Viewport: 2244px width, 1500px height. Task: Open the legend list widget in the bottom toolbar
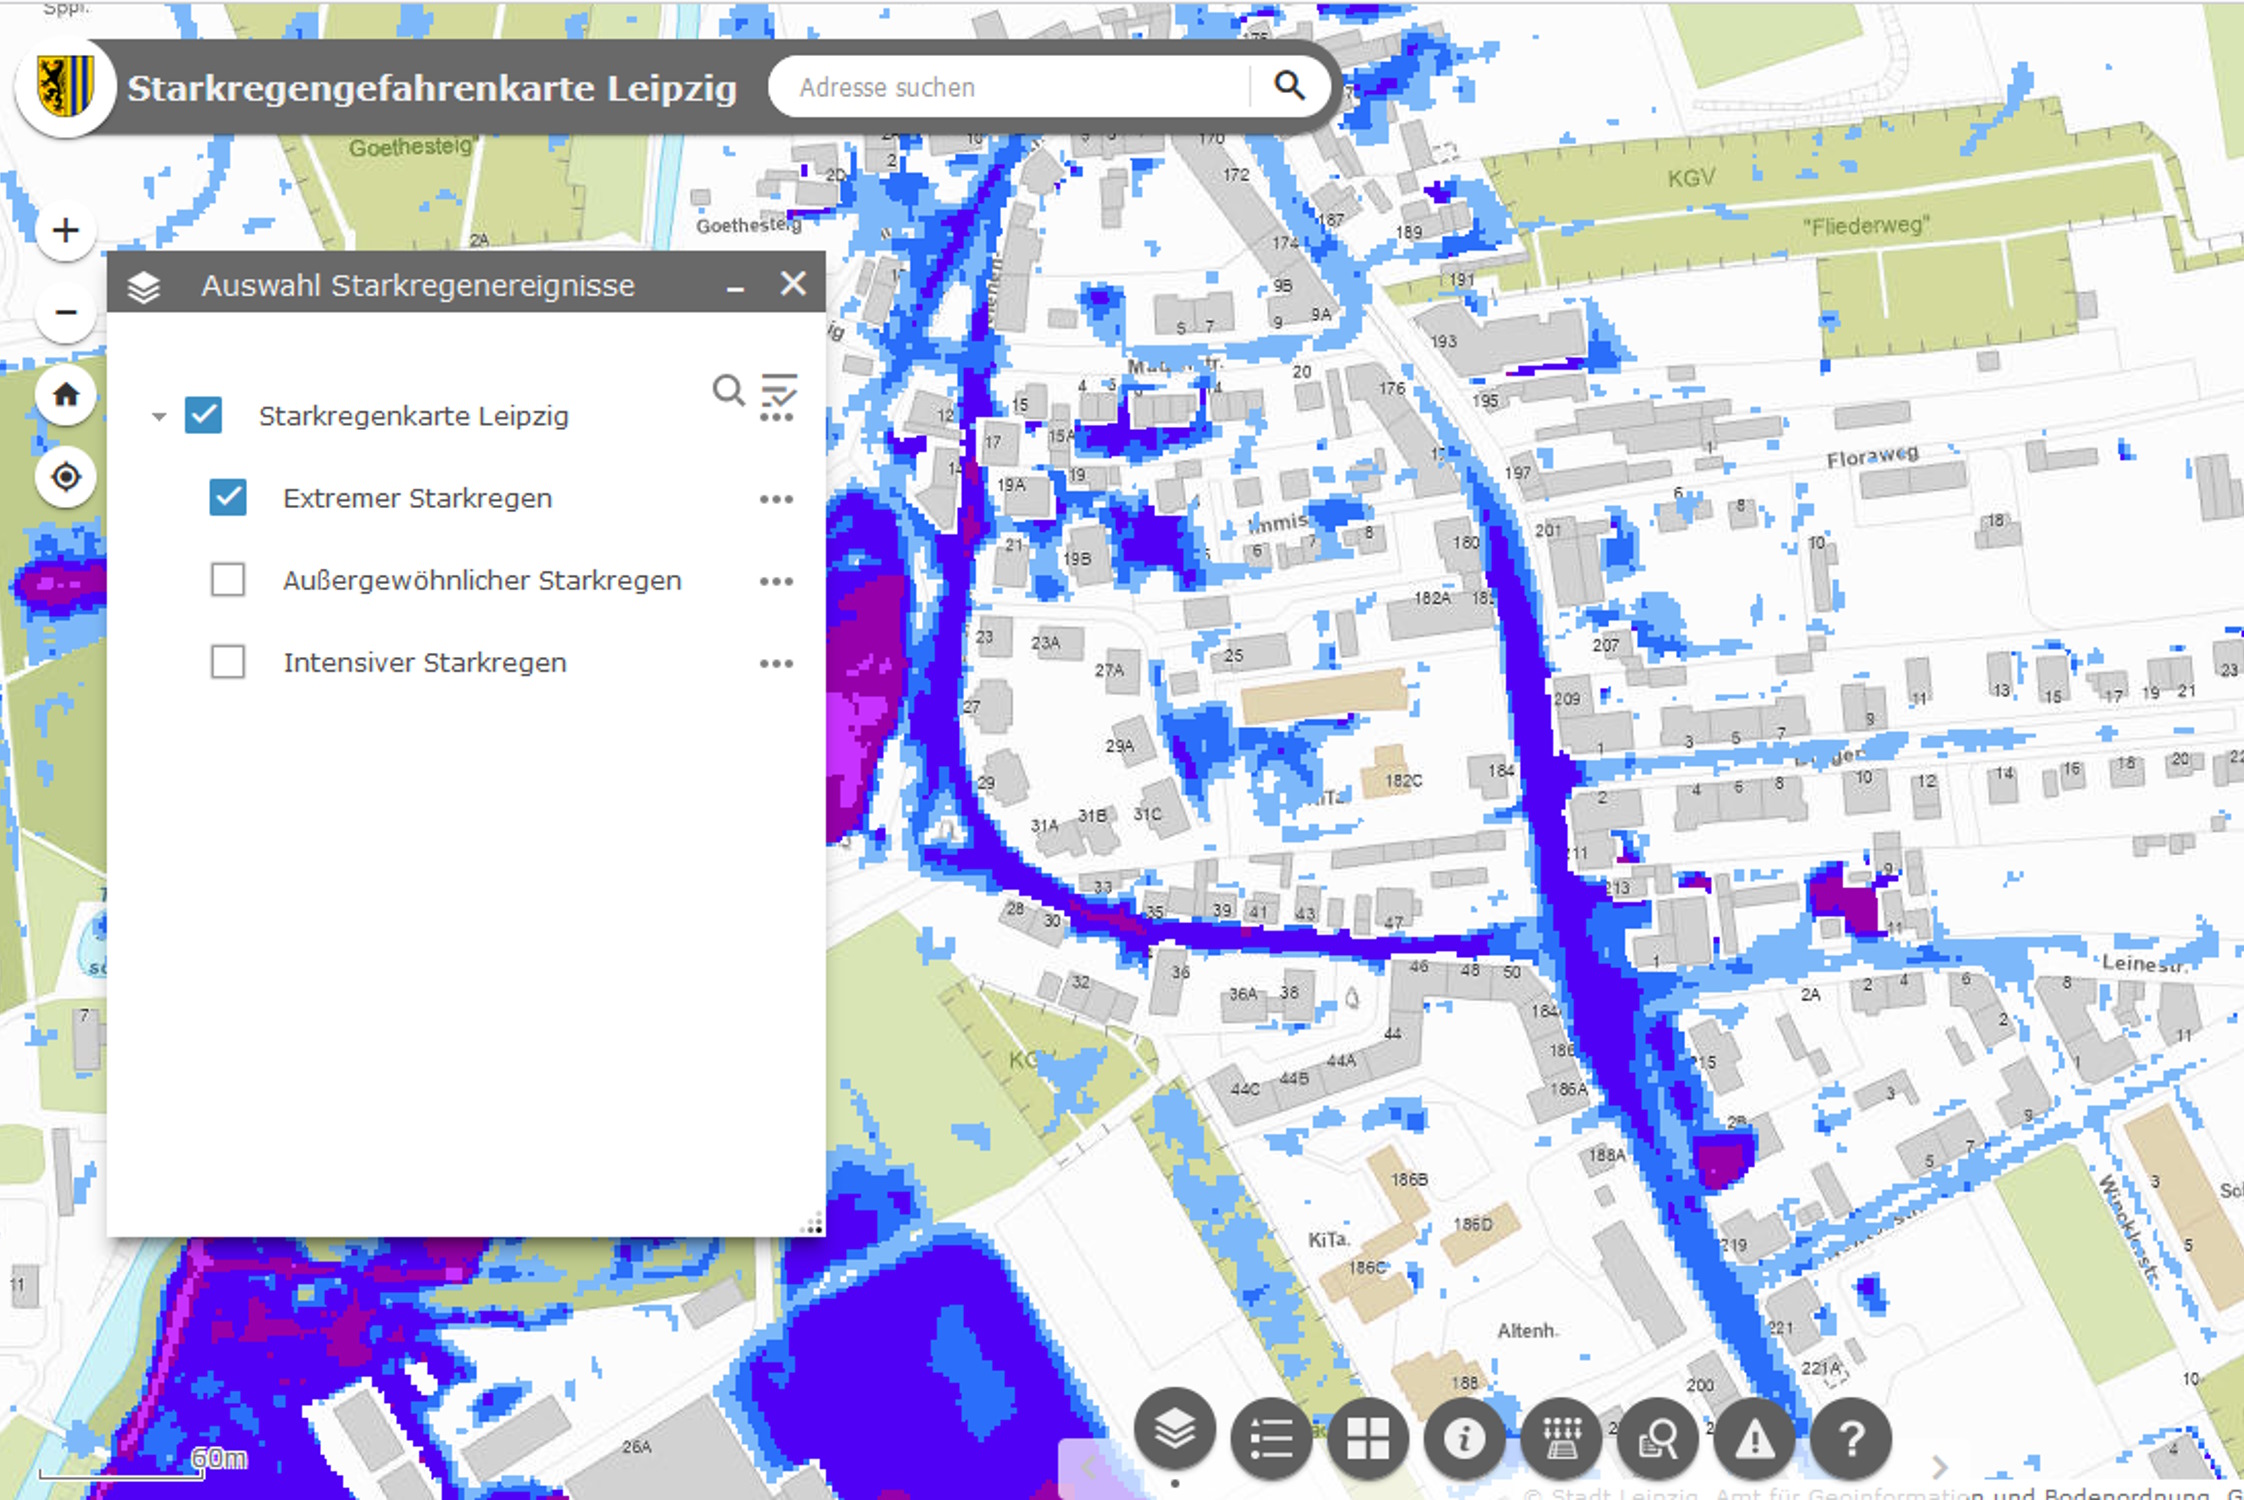[1271, 1439]
